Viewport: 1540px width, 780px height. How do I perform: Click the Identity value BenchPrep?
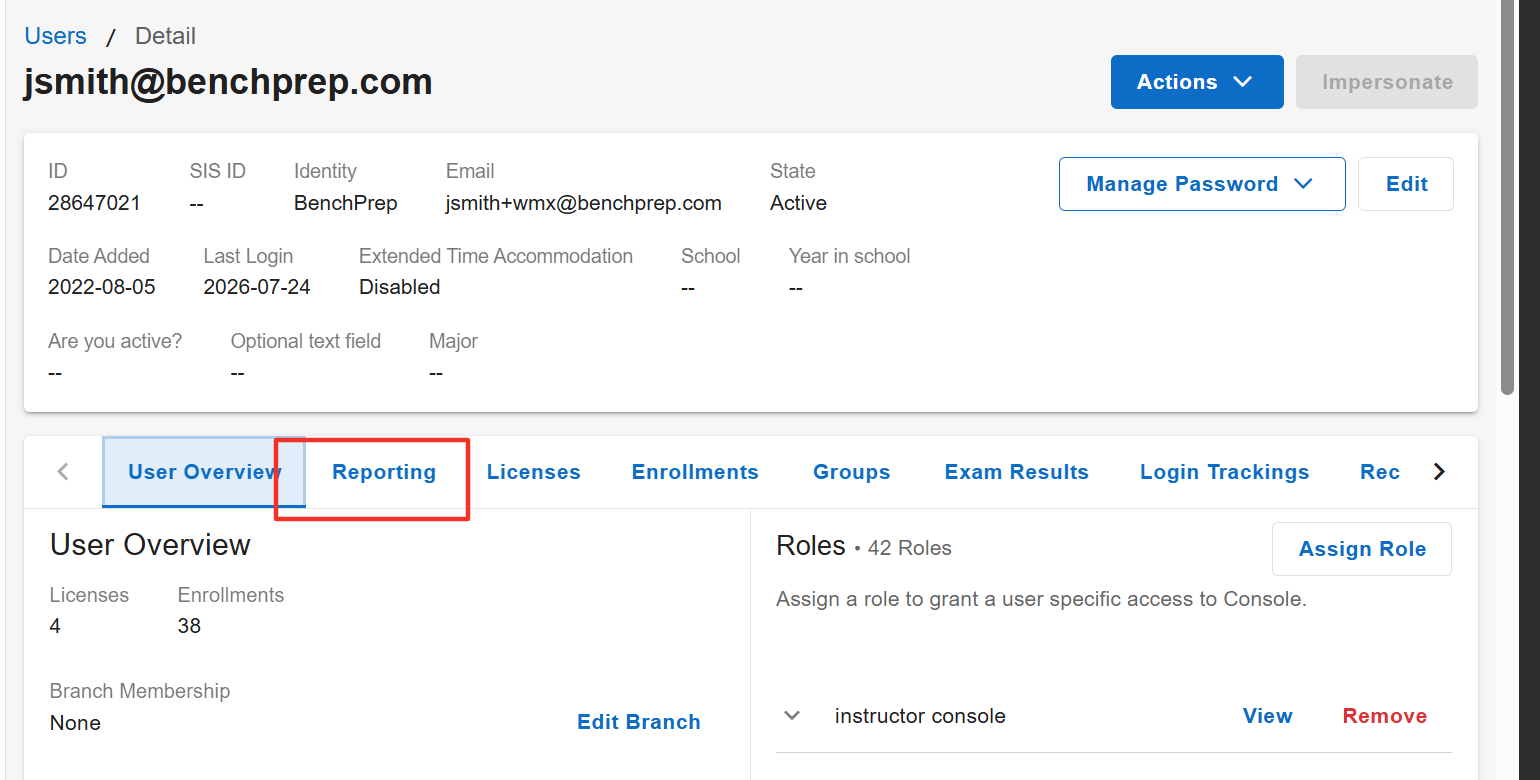(346, 203)
